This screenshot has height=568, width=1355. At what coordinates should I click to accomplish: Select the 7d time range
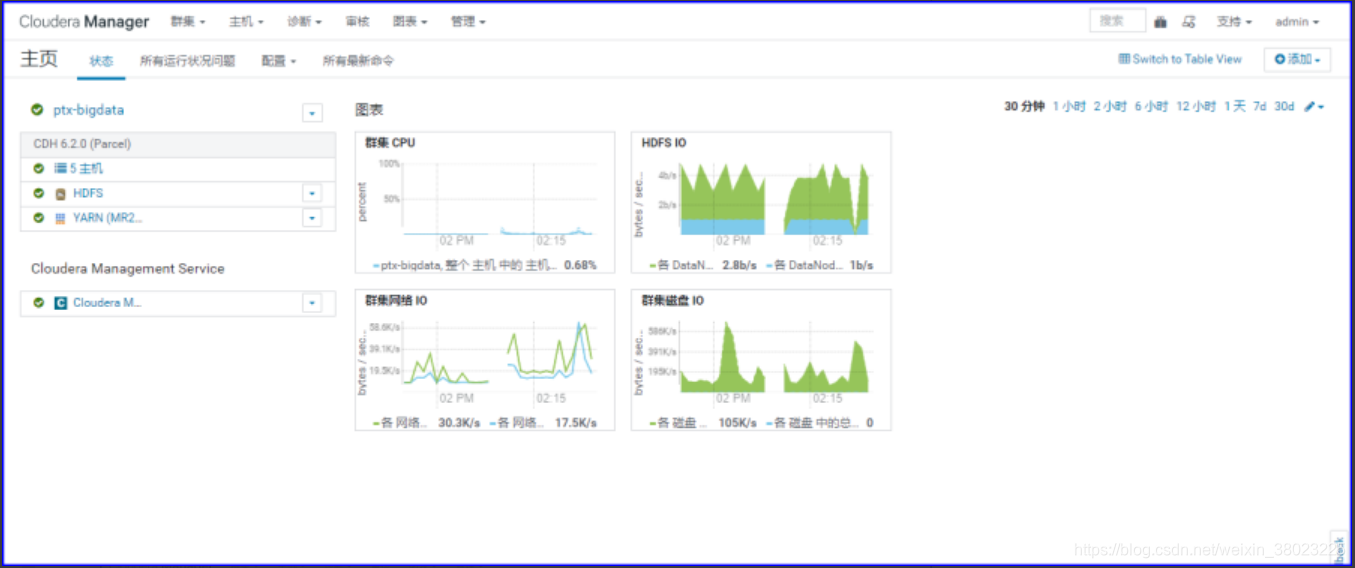(1260, 107)
